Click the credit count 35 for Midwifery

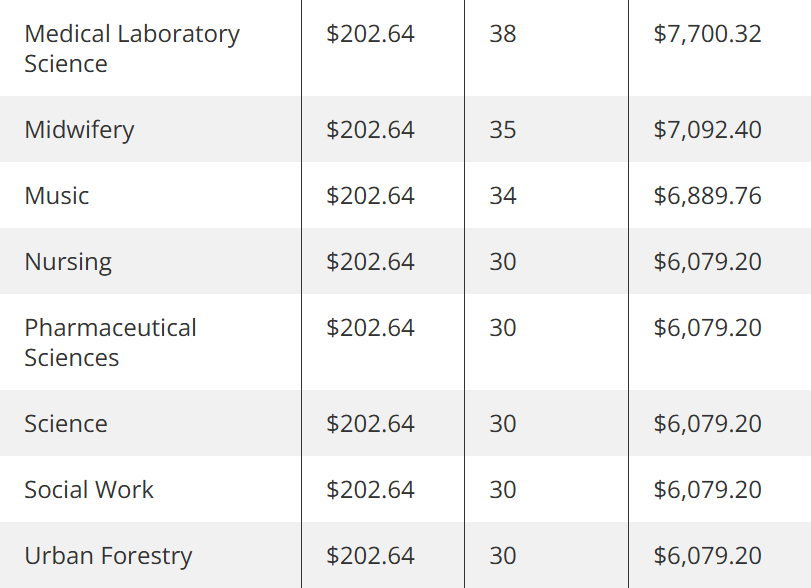pos(503,129)
